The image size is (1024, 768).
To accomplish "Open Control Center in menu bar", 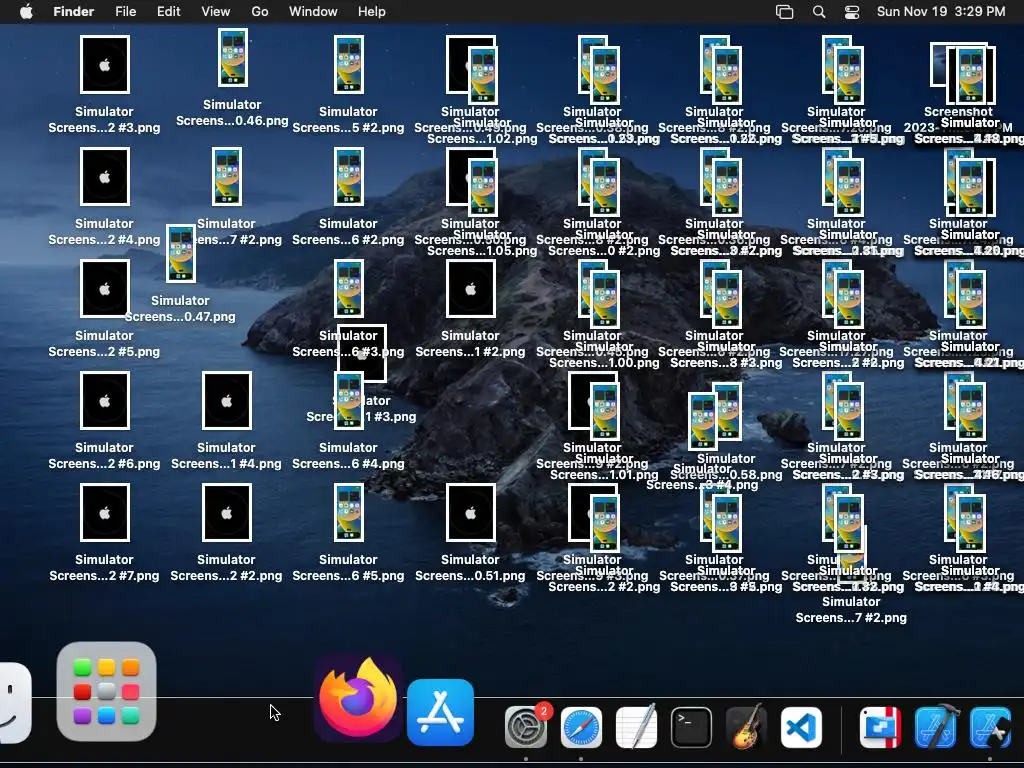I will click(x=852, y=12).
